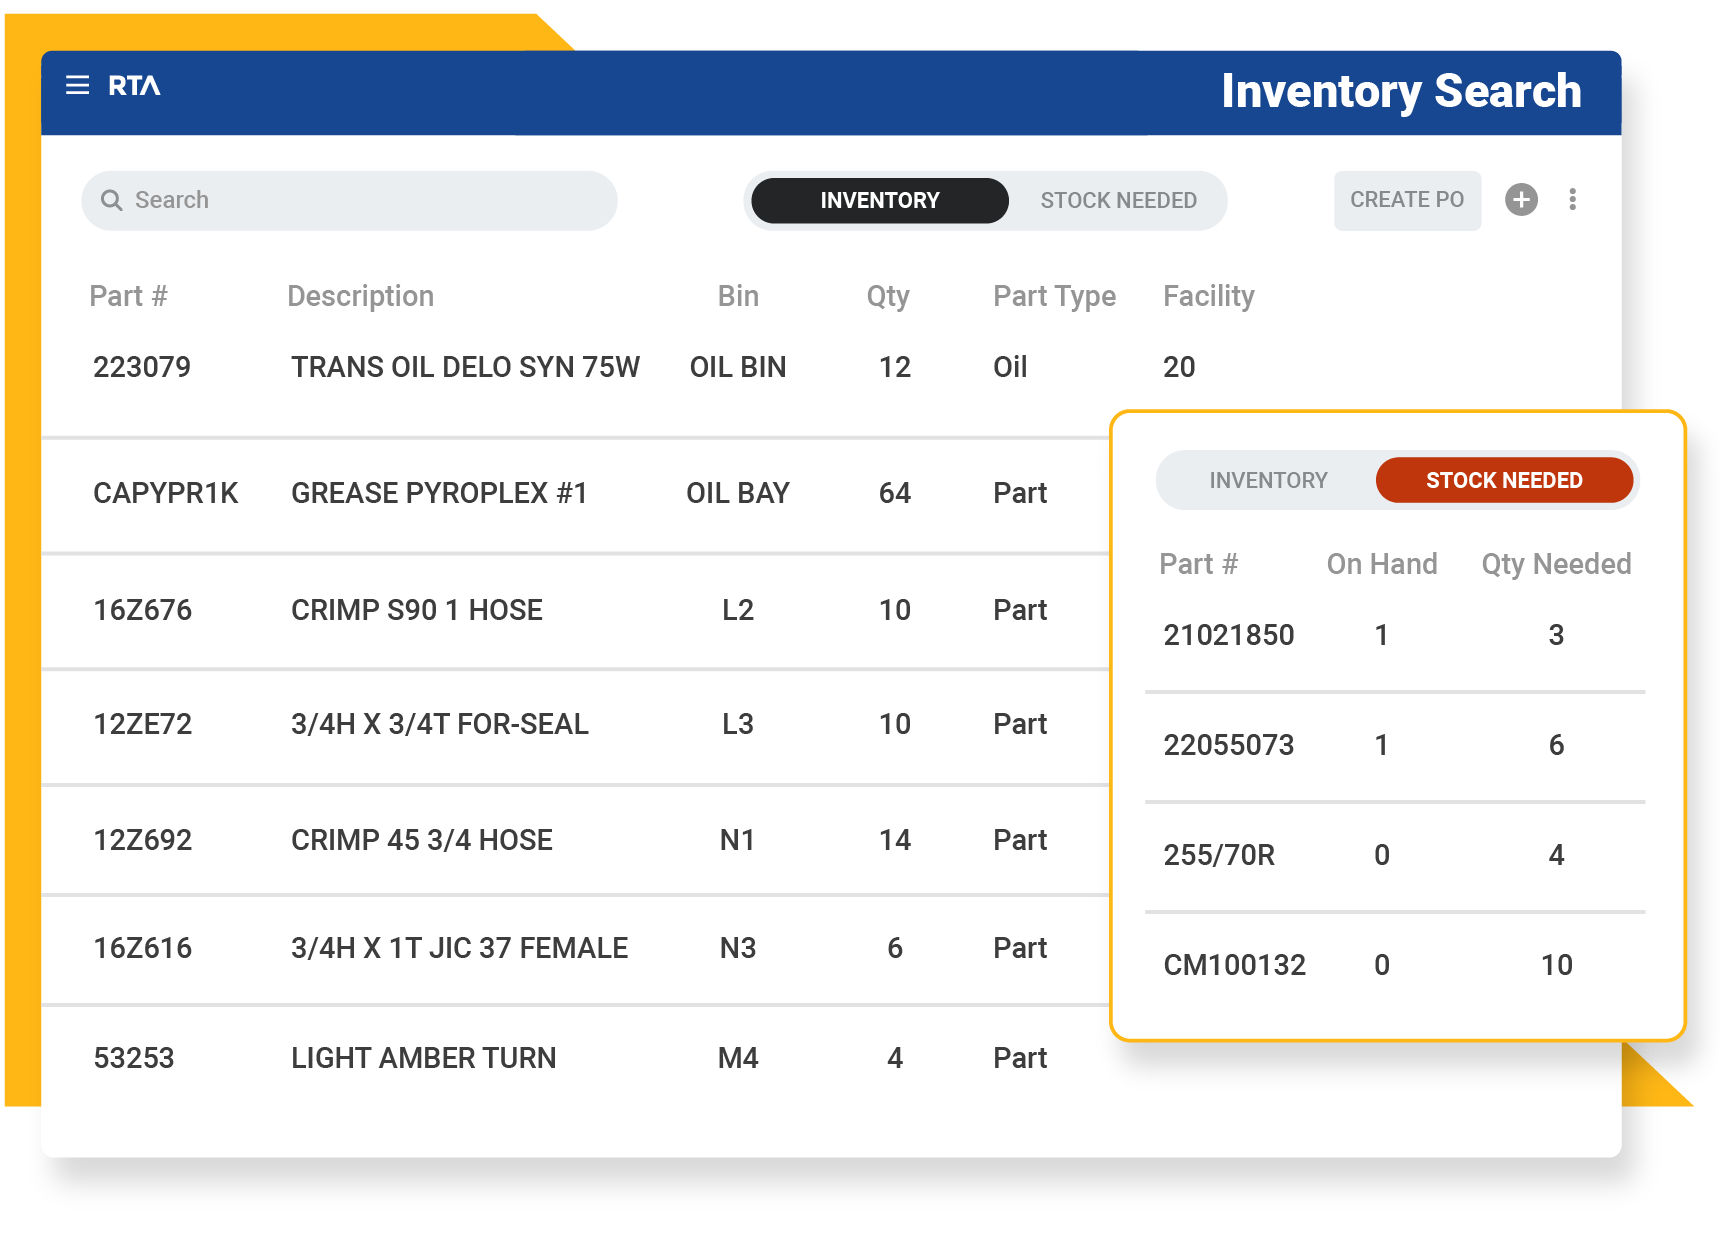The width and height of the screenshot is (1721, 1235).
Task: Select part number 16Z616
Action: click(142, 948)
